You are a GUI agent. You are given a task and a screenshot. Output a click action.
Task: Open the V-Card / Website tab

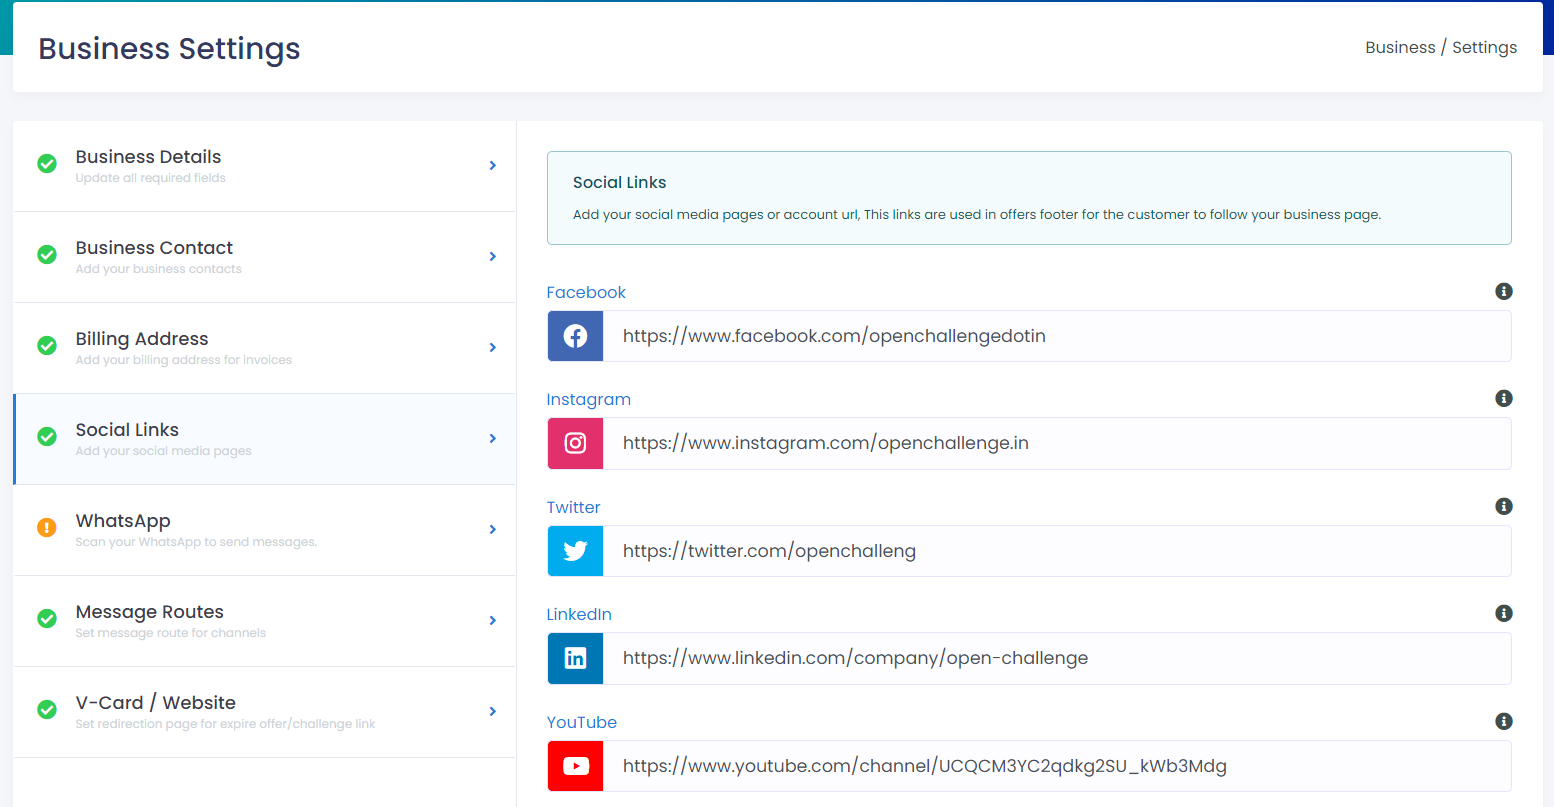point(265,712)
